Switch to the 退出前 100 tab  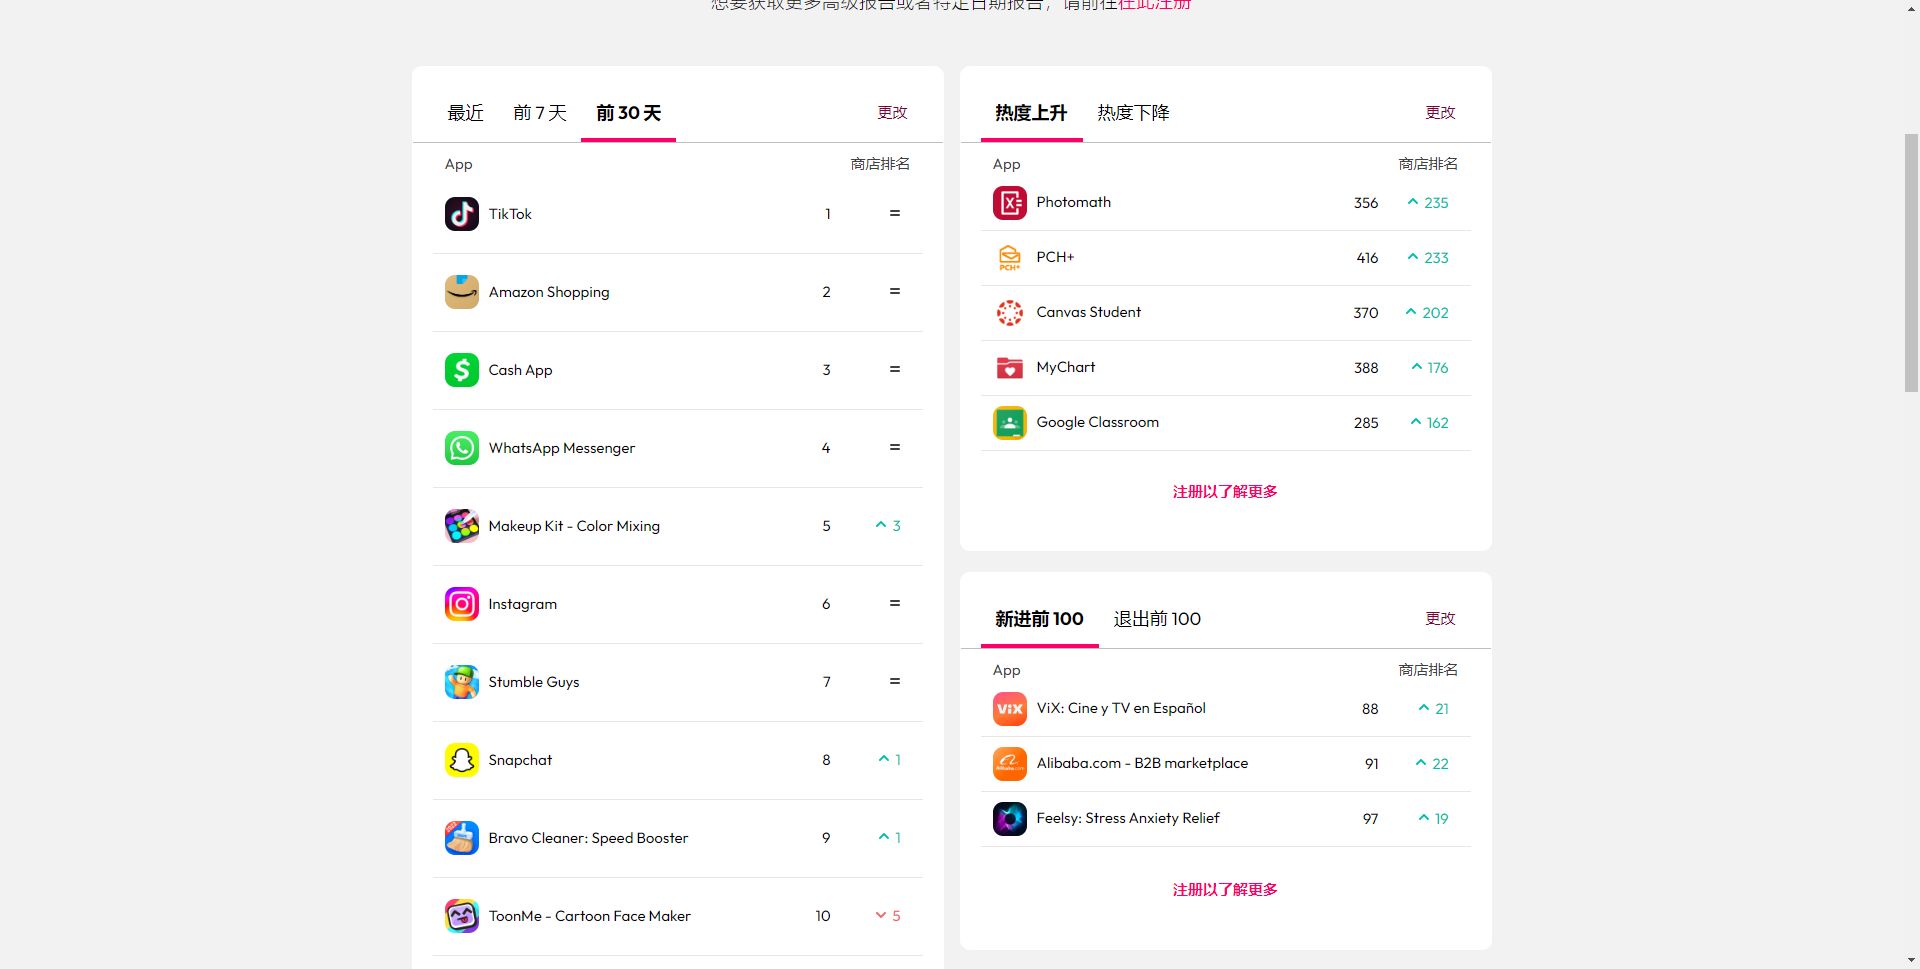(1157, 619)
